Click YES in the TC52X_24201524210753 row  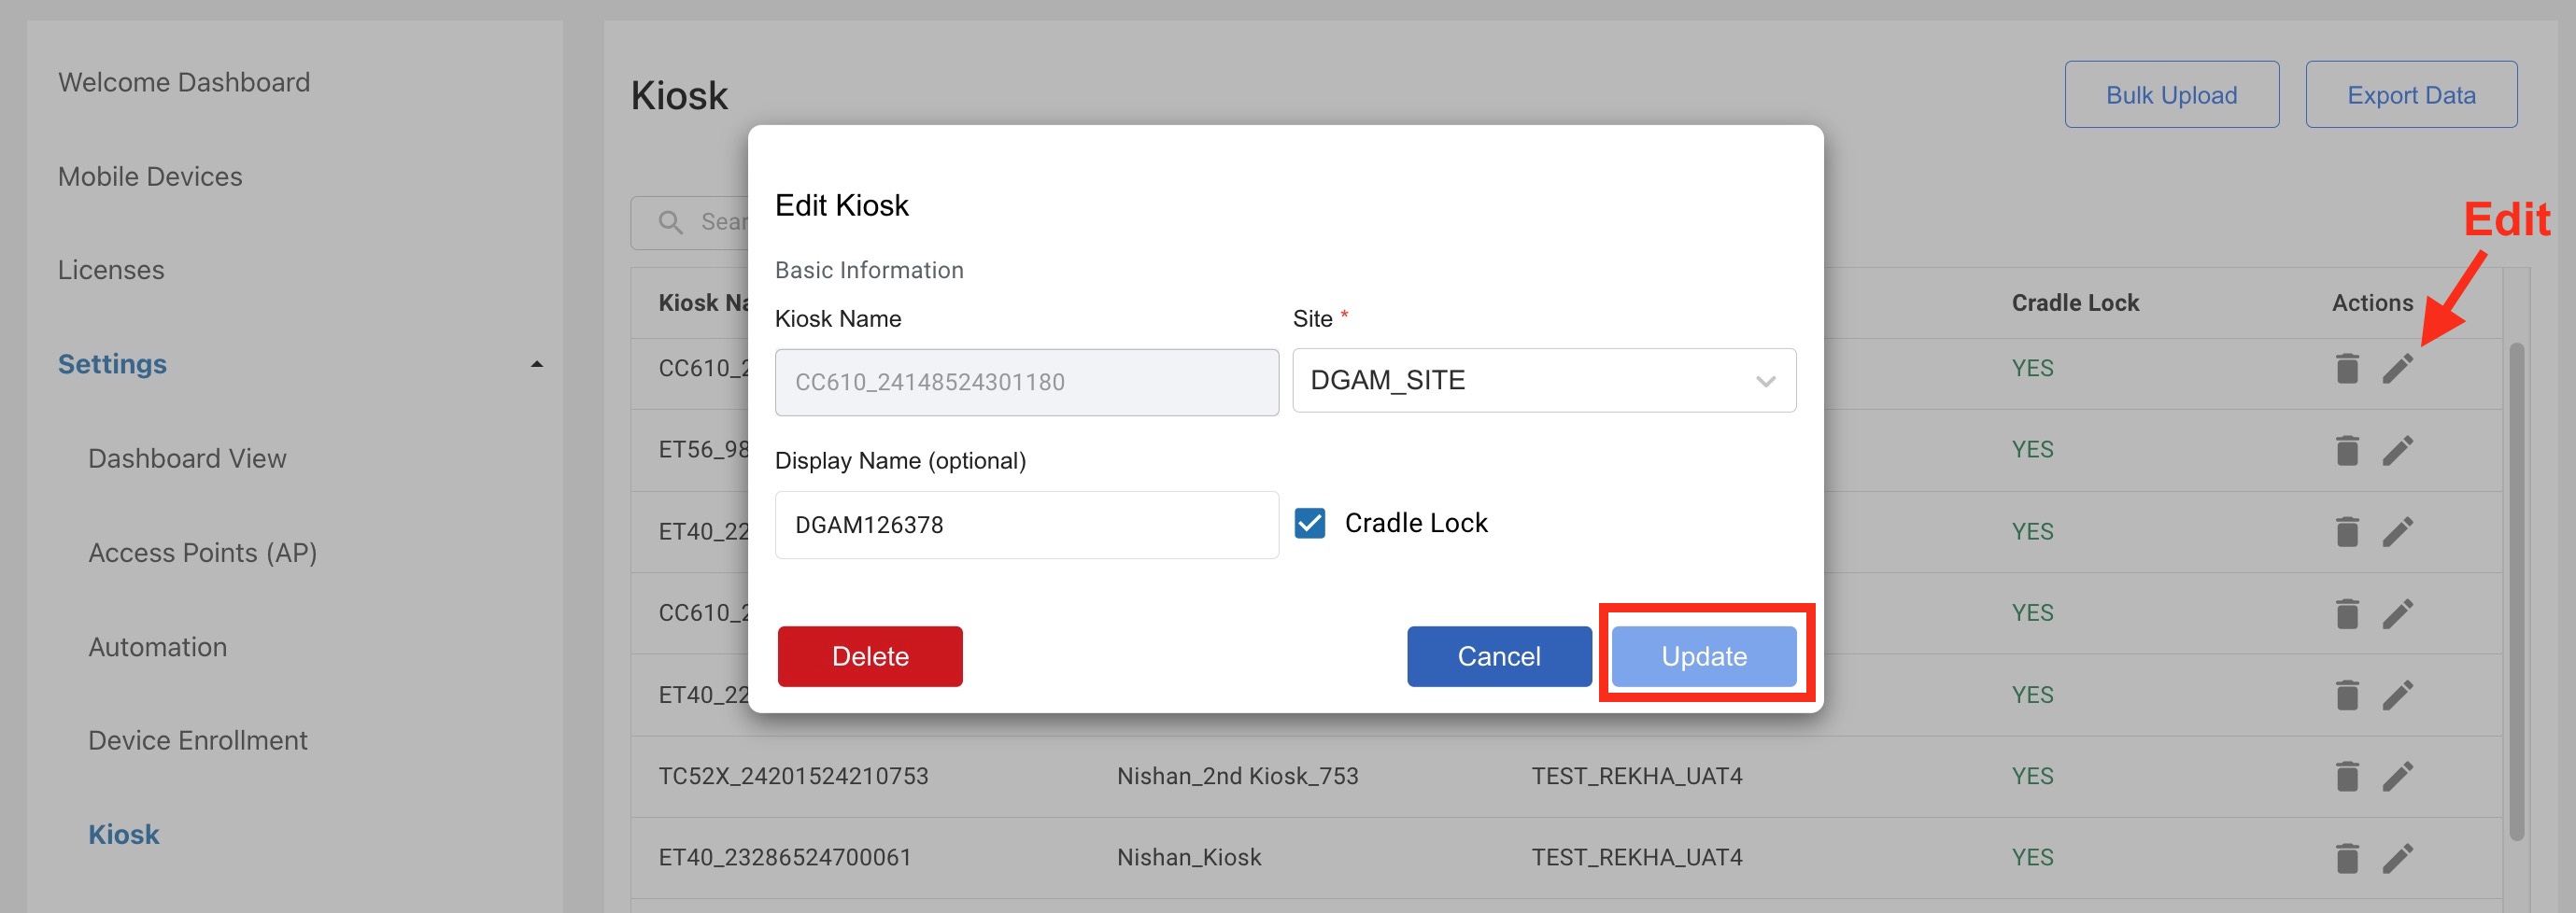(x=2033, y=776)
